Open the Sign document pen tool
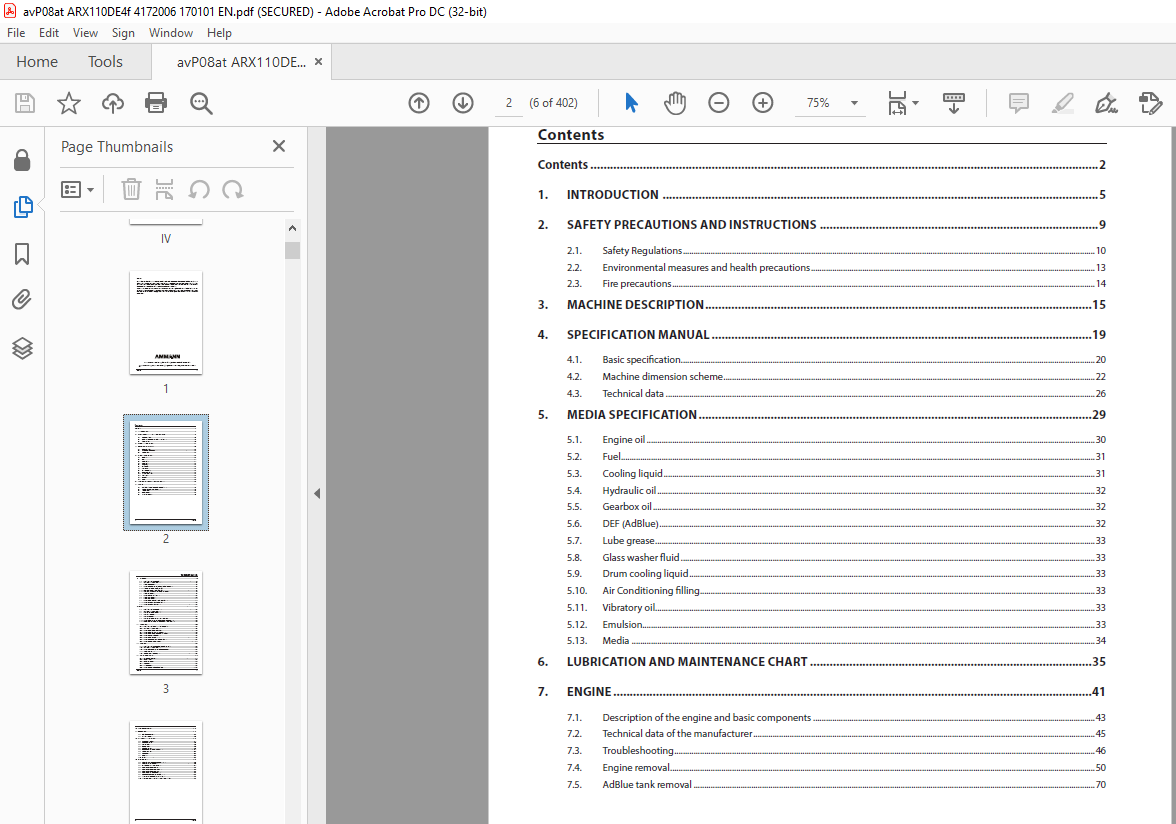This screenshot has width=1176, height=824. [1106, 103]
